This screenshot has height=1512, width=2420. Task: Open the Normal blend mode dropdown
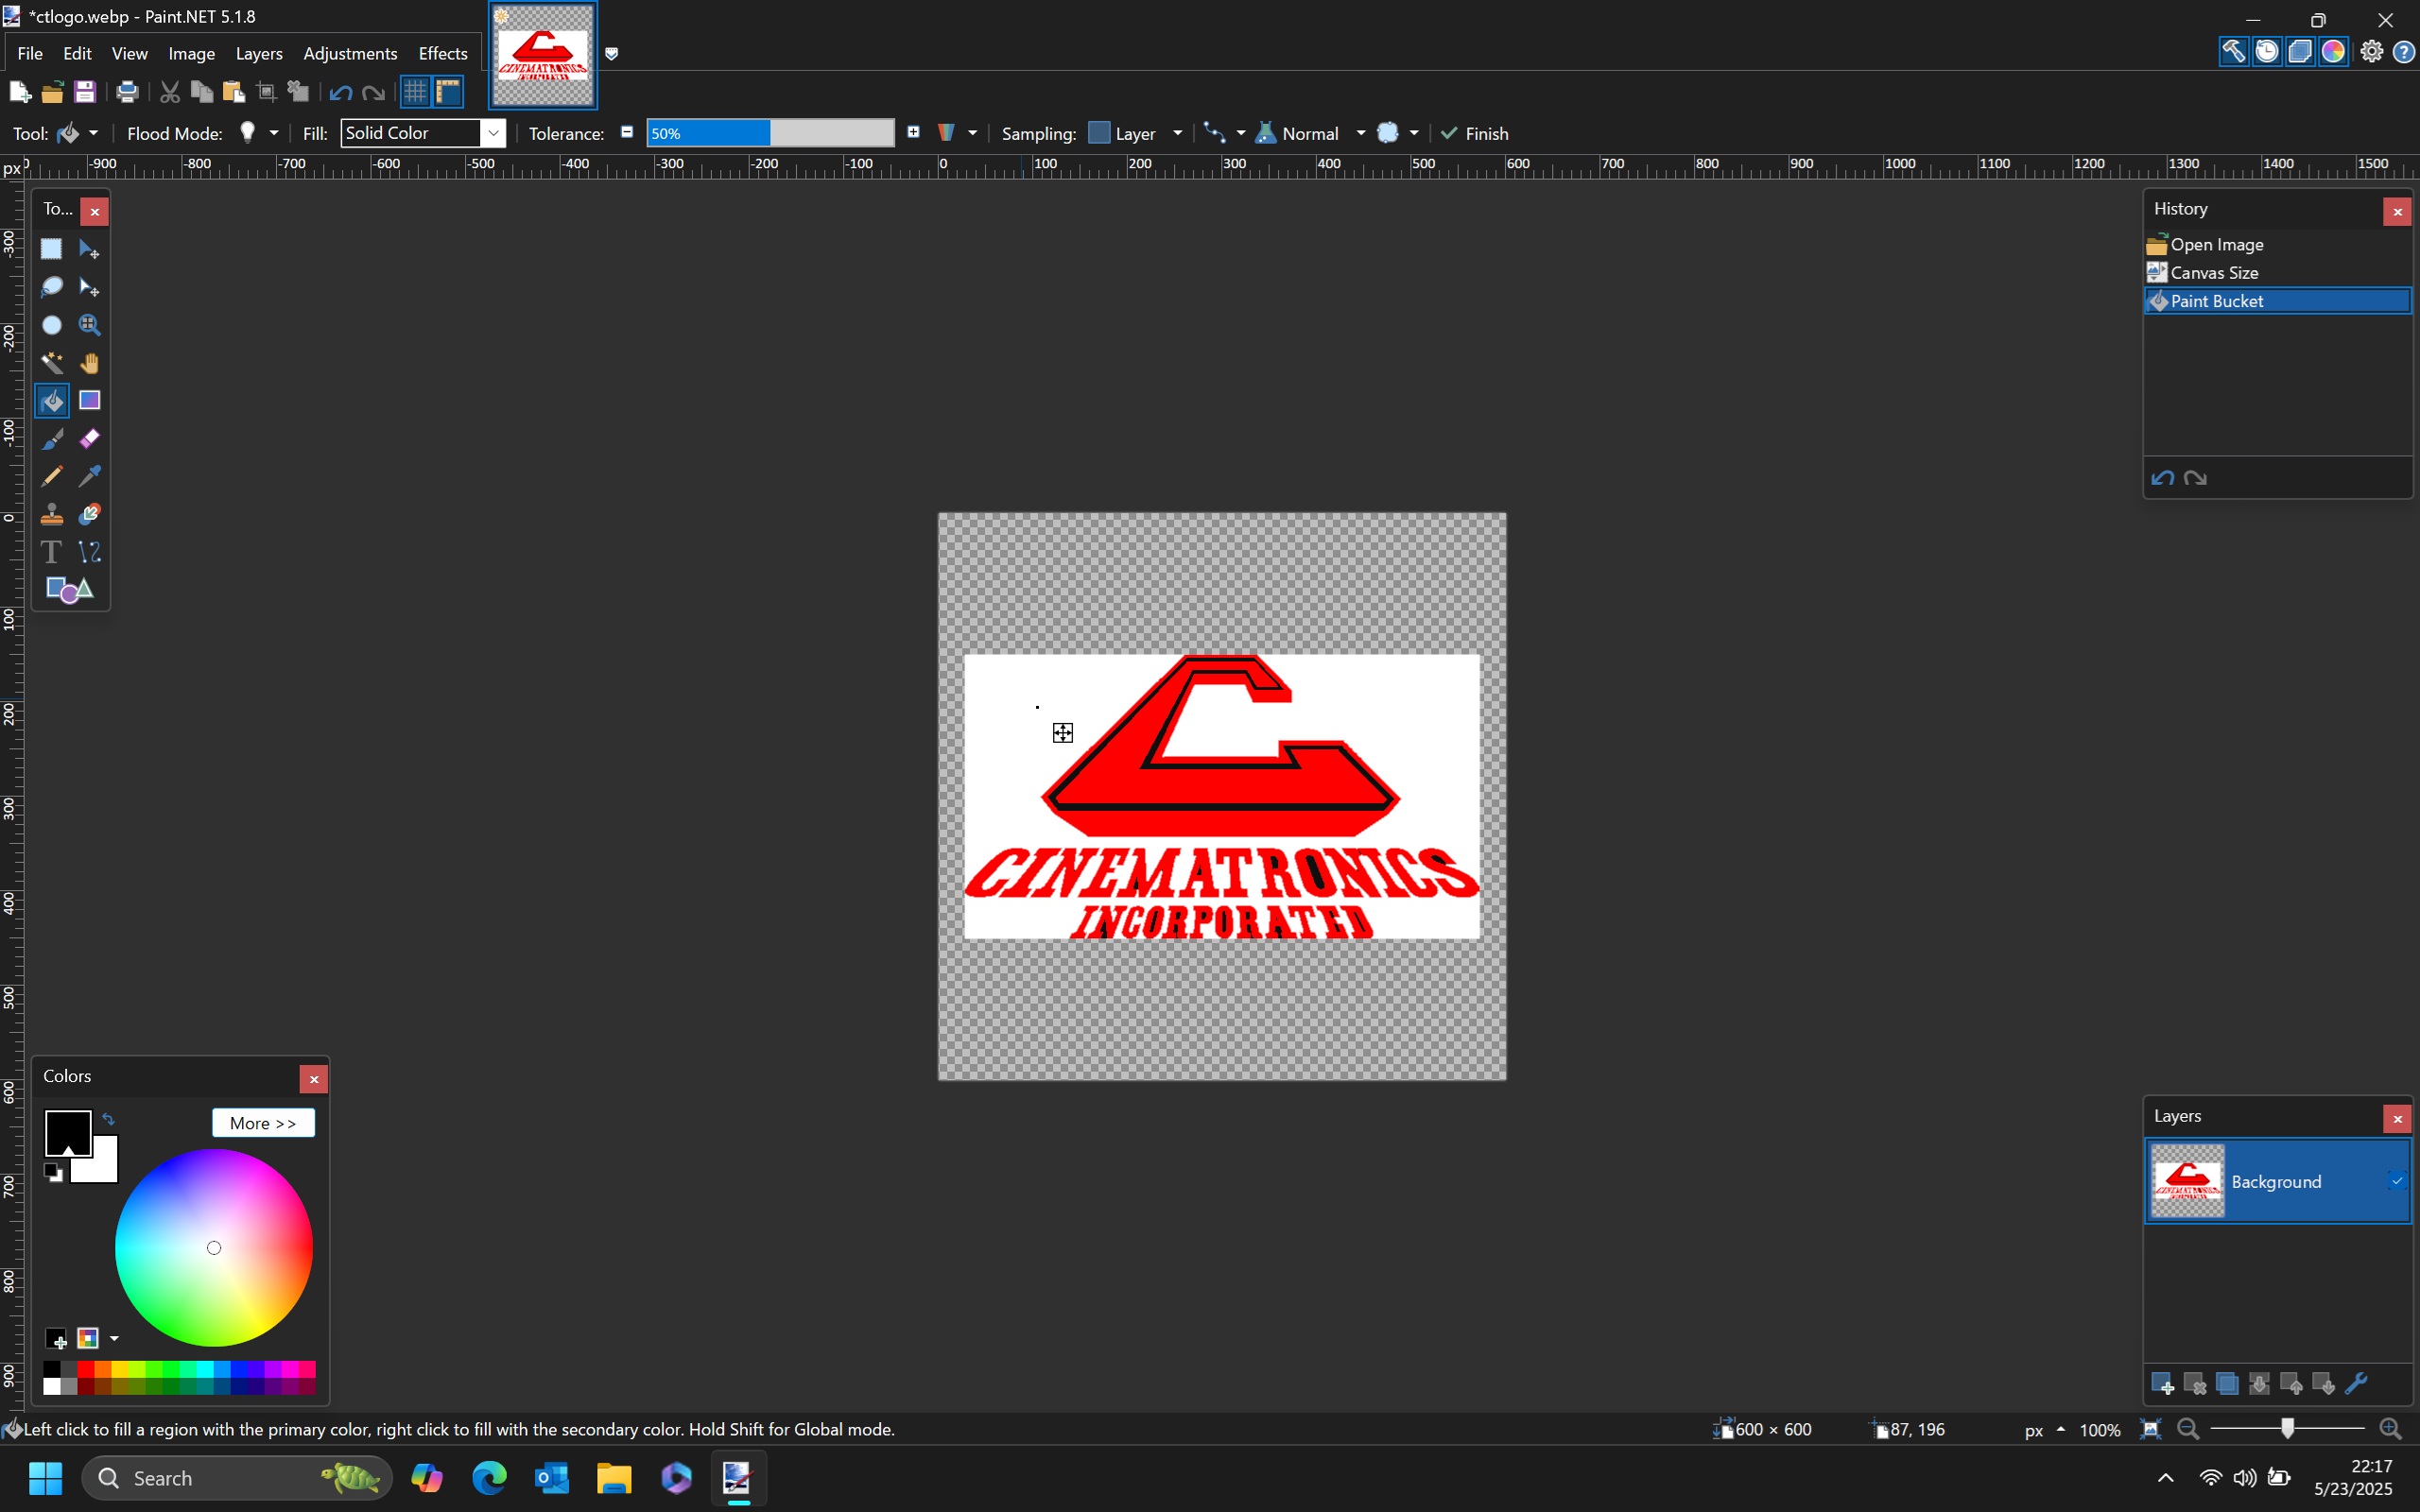[1360, 133]
